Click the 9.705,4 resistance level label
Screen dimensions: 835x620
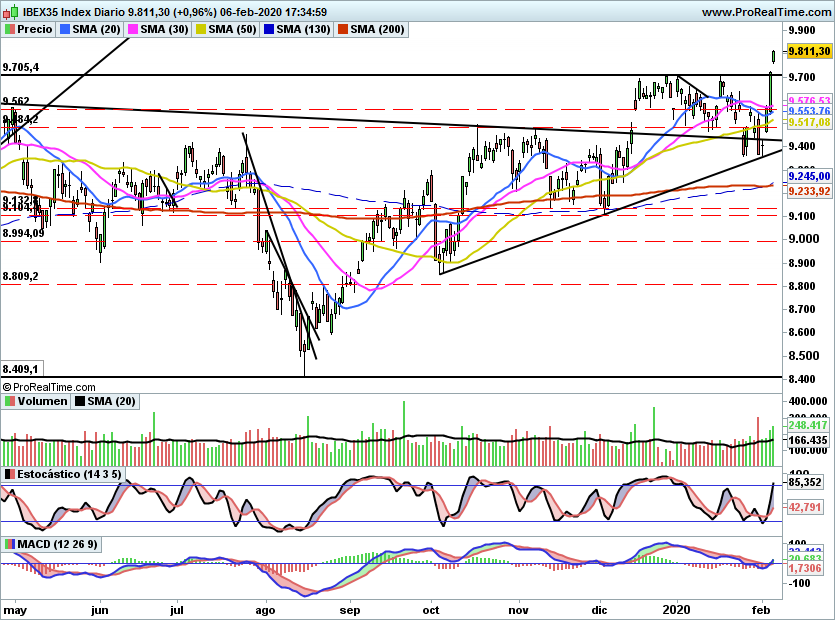21,67
